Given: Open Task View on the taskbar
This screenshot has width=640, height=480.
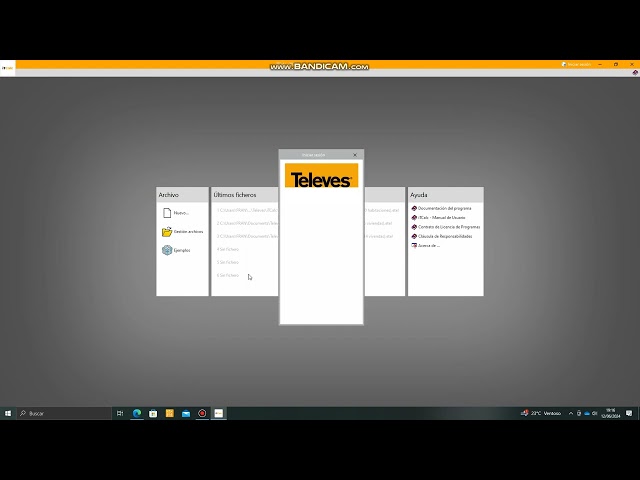Looking at the screenshot, I should pyautogui.click(x=120, y=413).
